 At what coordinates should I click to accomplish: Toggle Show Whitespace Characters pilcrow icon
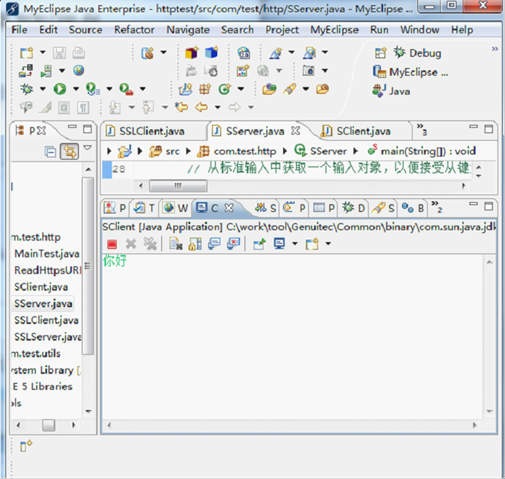[x=83, y=107]
